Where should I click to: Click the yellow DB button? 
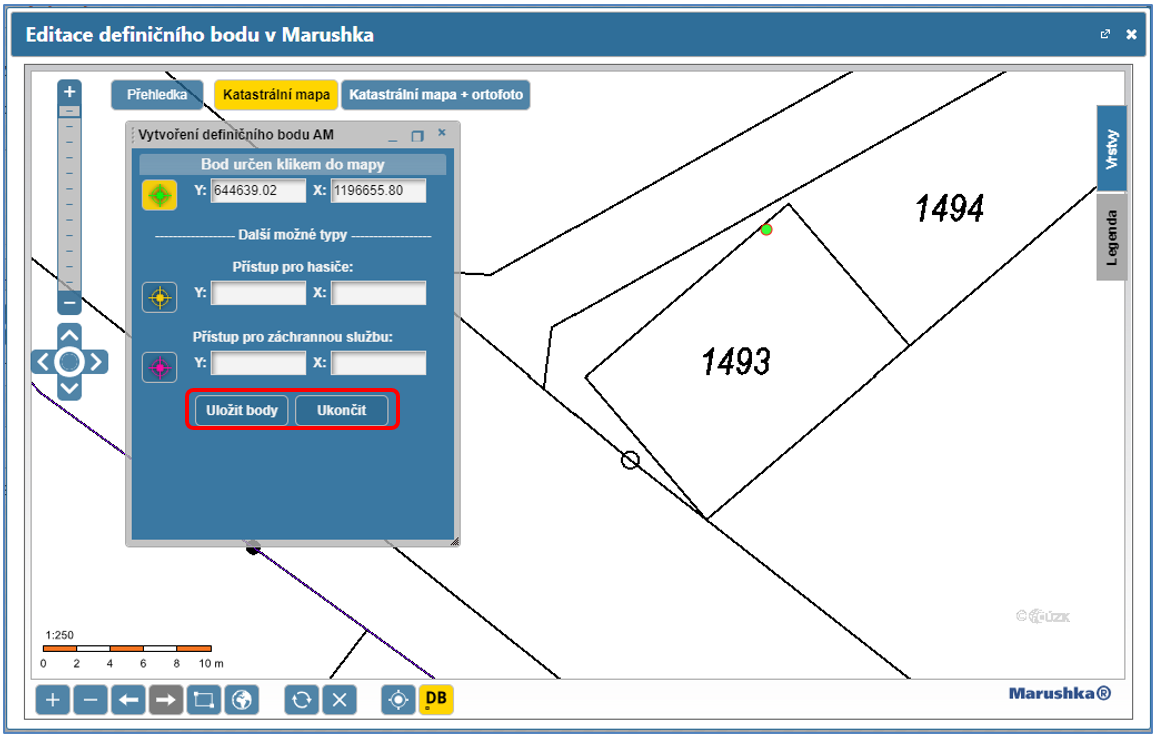click(x=436, y=700)
